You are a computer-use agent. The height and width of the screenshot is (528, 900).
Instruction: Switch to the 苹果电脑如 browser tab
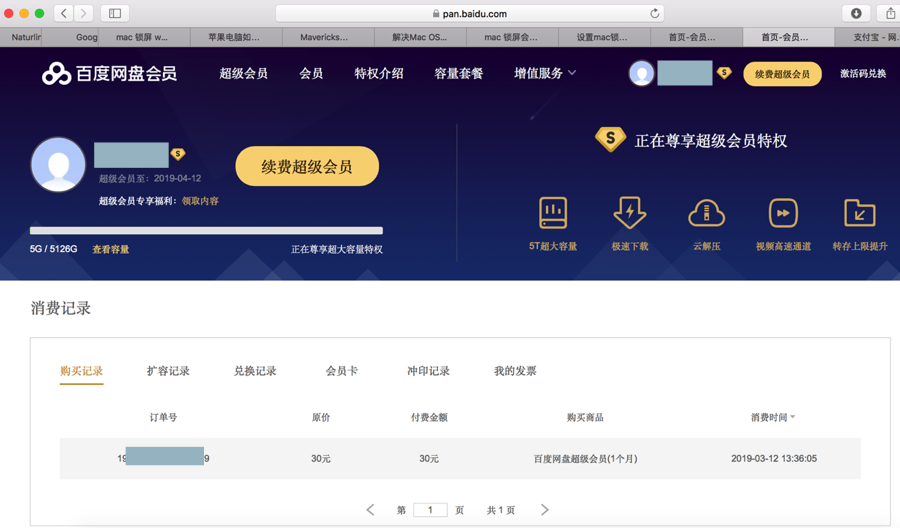pos(236,37)
